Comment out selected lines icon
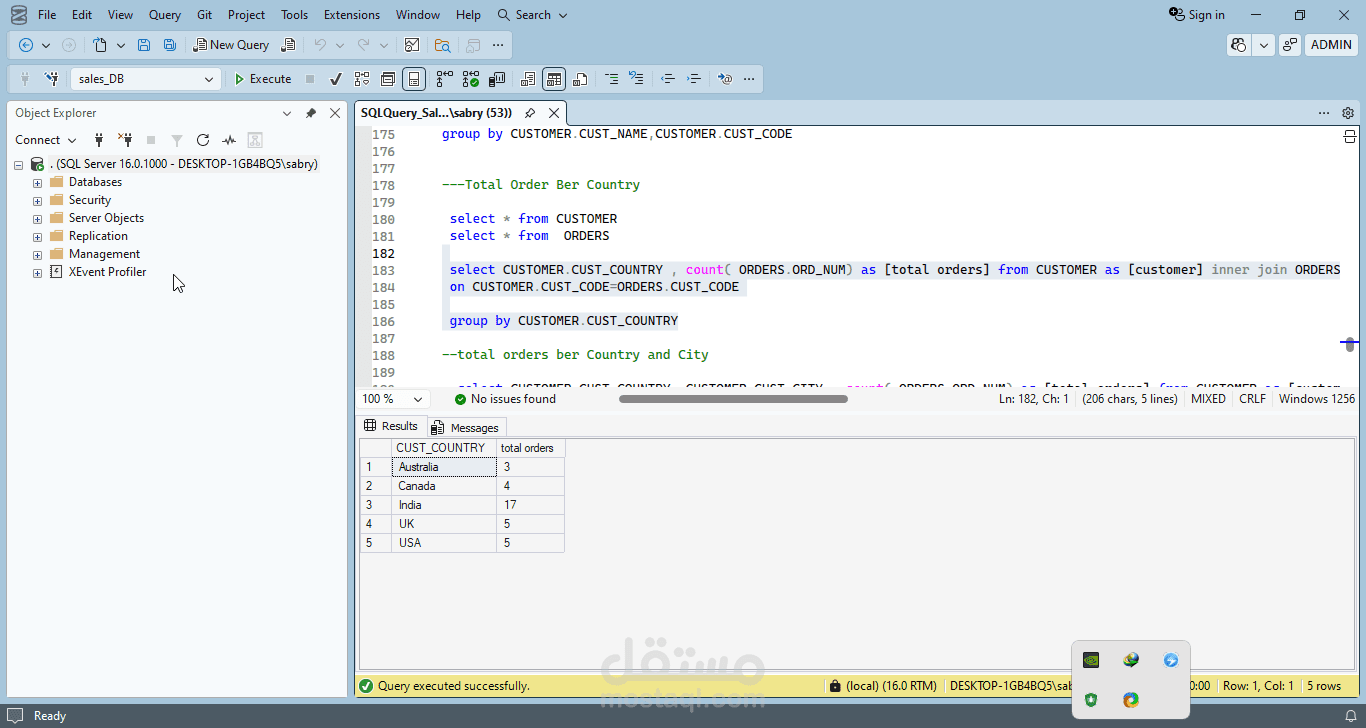Image resolution: width=1366 pixels, height=728 pixels. click(610, 79)
